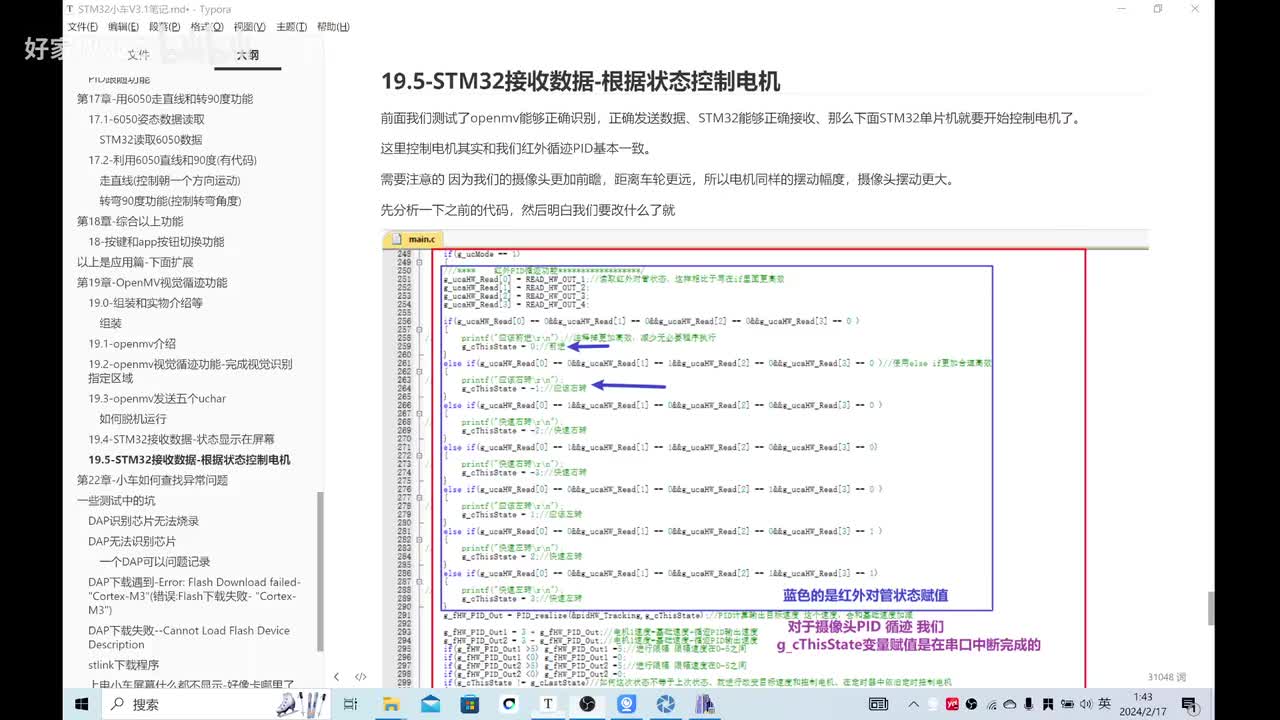
Task: Go to DAP无法识别芯片 entry
Action: pyautogui.click(x=132, y=541)
